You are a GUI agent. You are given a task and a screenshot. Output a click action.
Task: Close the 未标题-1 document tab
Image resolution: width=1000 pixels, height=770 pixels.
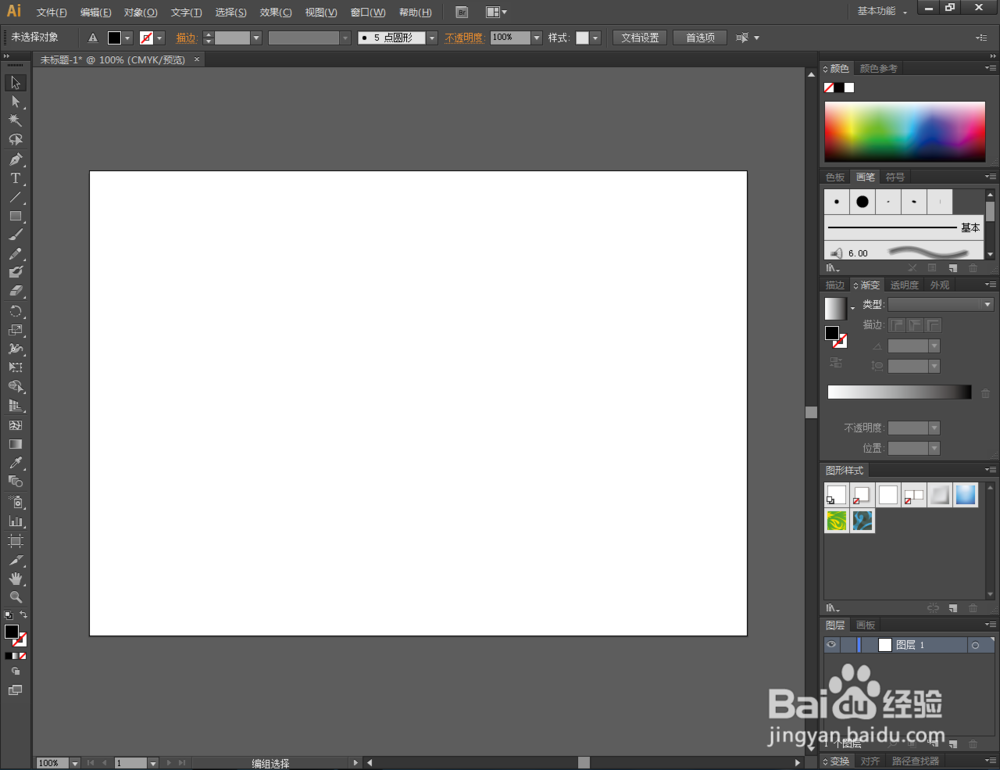pos(196,59)
